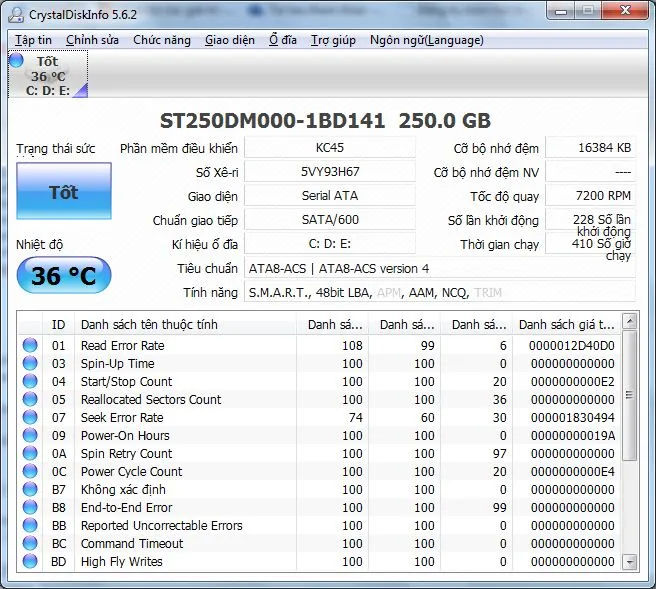Click status orb for Reported Uncorrectable Errors

[x=30, y=525]
